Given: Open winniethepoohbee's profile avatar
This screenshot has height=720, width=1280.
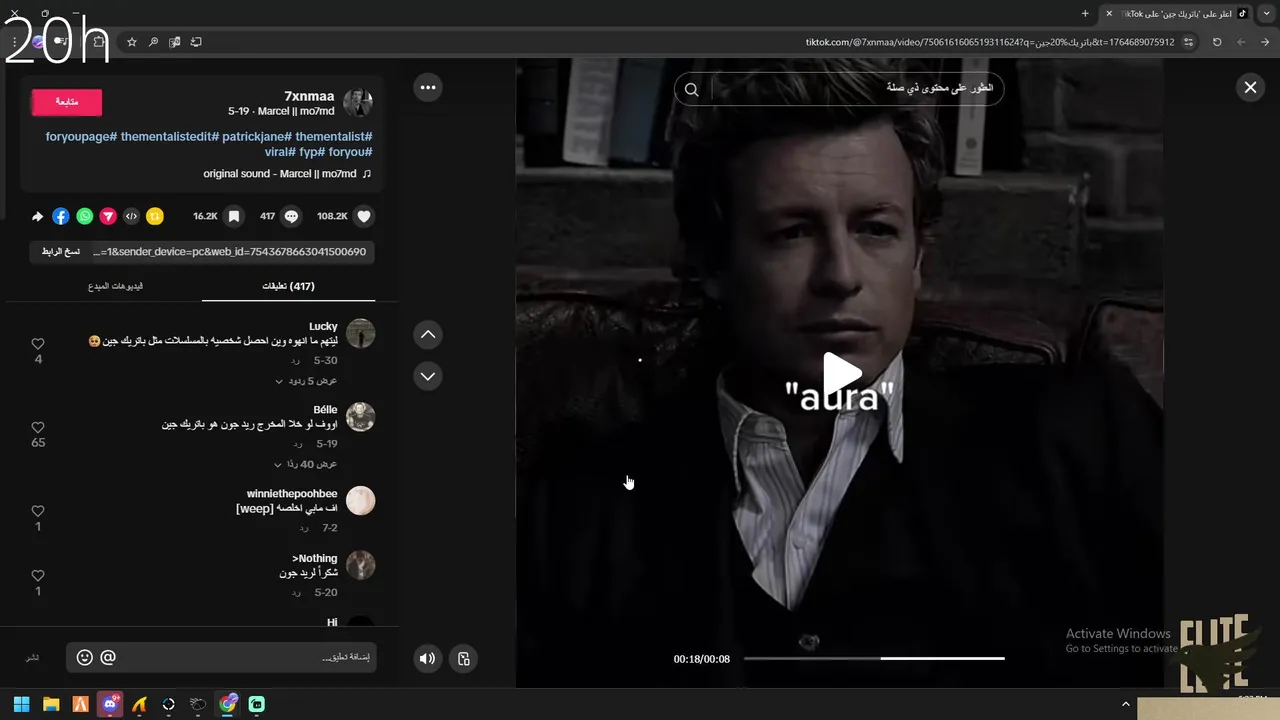Looking at the screenshot, I should (x=360, y=501).
